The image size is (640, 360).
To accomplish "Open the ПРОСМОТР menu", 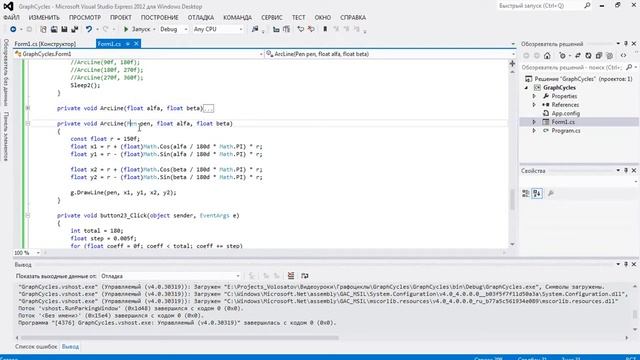I will [85, 18].
